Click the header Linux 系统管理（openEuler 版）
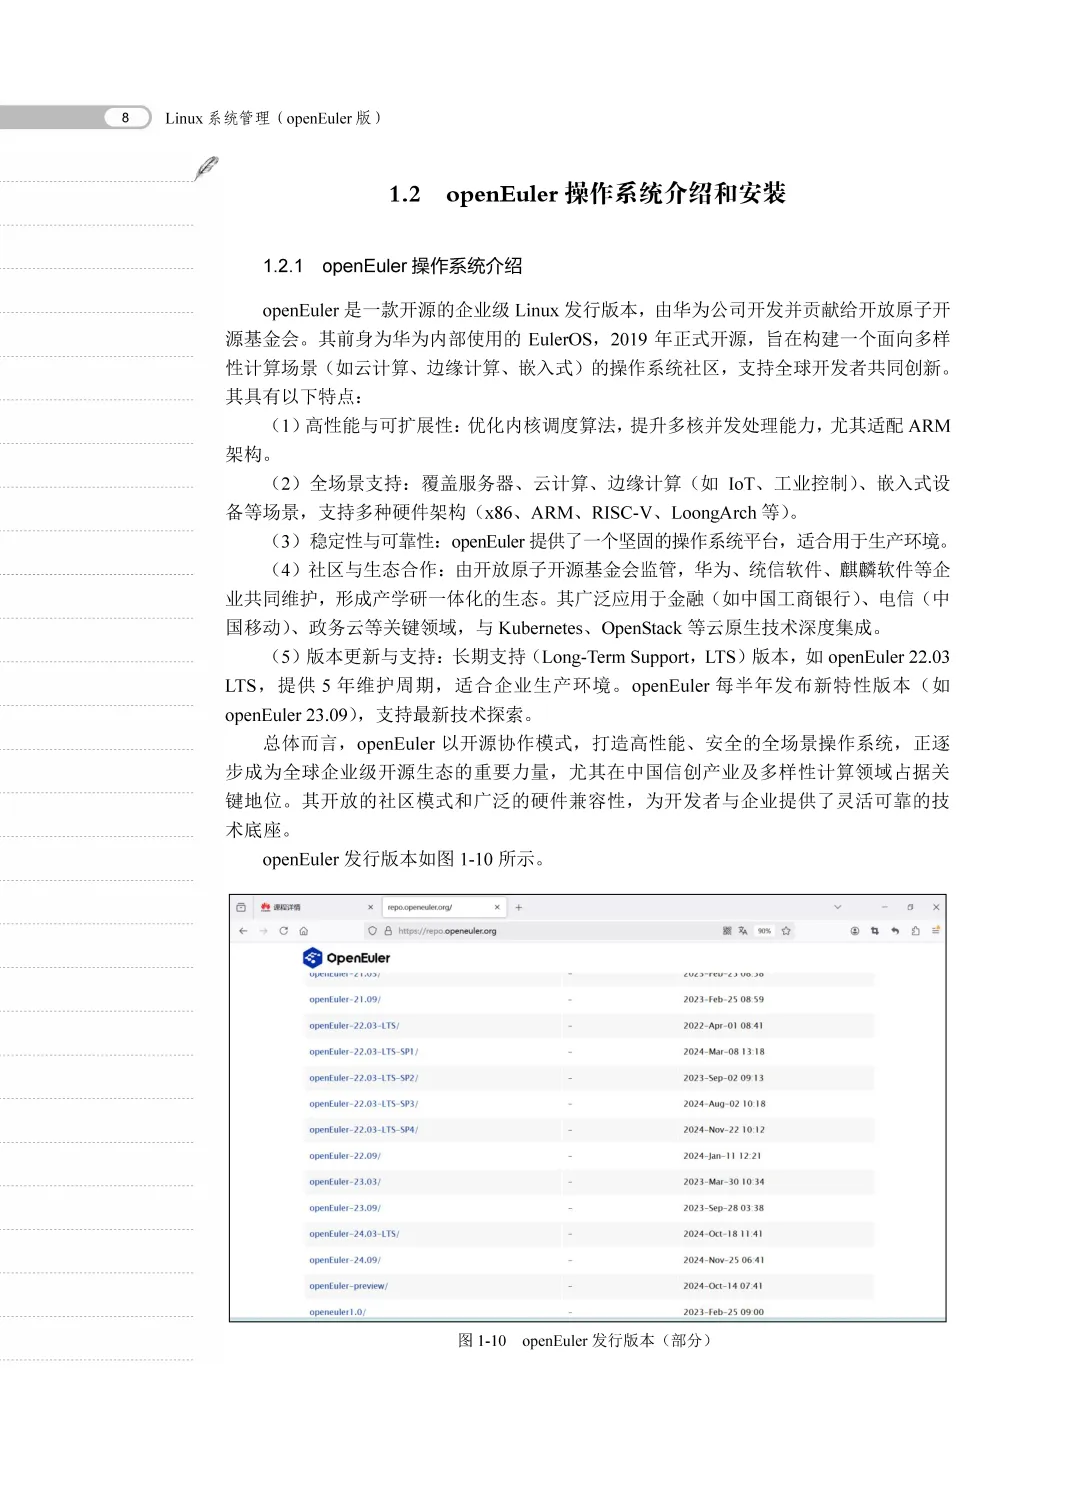 (273, 118)
